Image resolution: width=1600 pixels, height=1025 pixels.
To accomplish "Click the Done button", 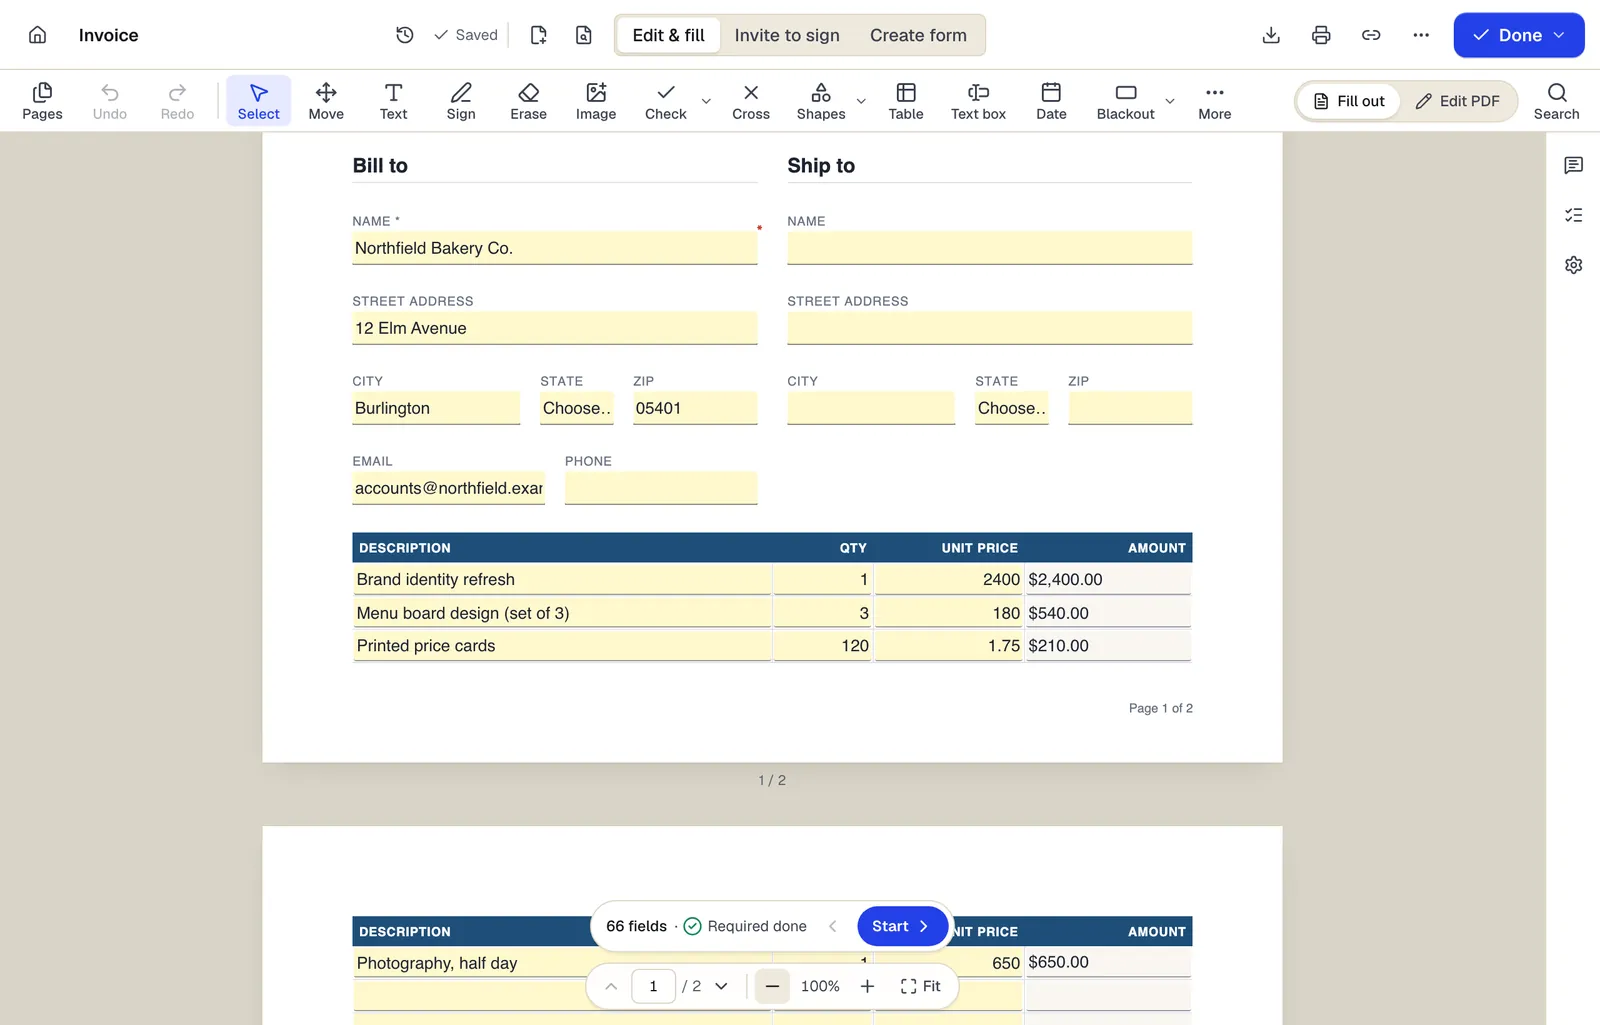I will (1518, 35).
